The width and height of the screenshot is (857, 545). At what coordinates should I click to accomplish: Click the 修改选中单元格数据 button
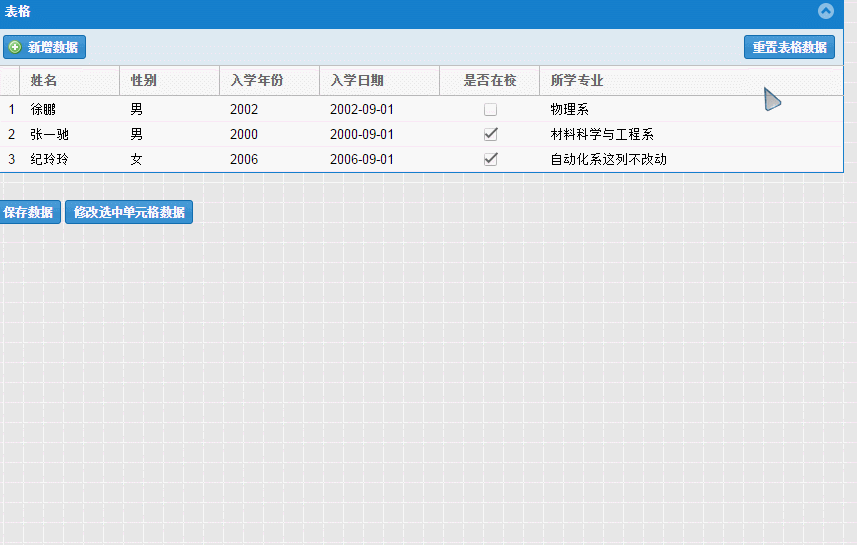click(x=129, y=212)
